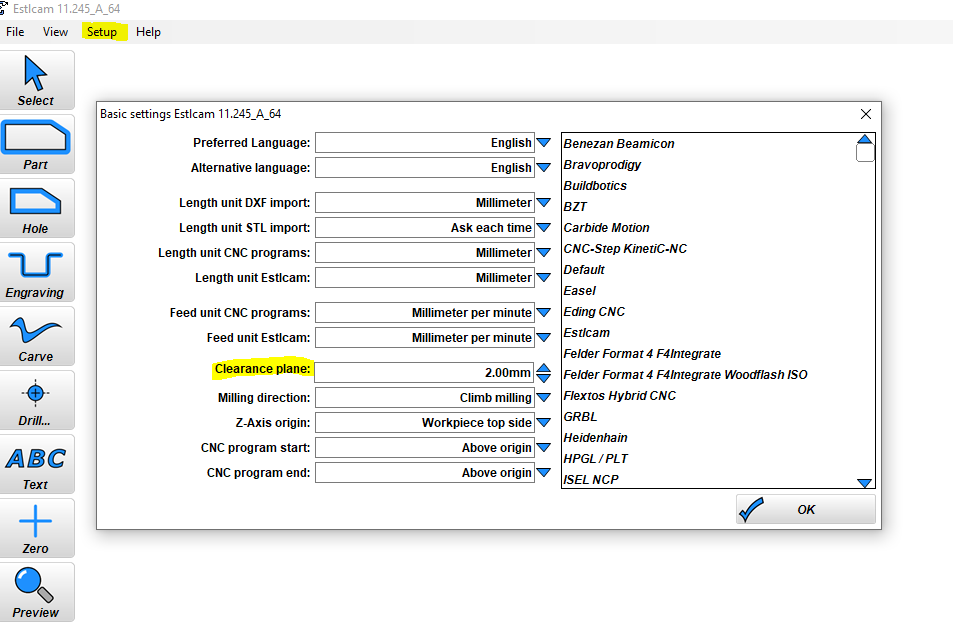Open the Help menu
This screenshot has height=631, width=953.
coord(148,32)
